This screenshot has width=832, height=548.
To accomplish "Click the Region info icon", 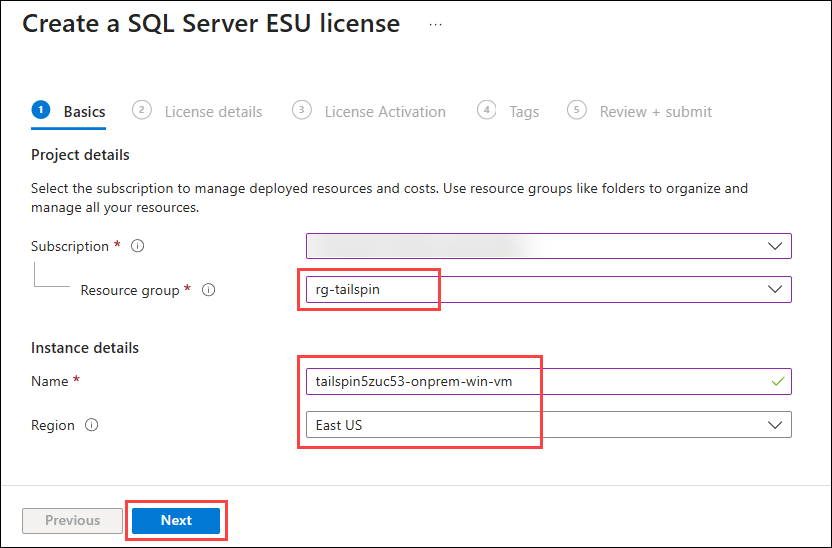I will click(x=91, y=425).
